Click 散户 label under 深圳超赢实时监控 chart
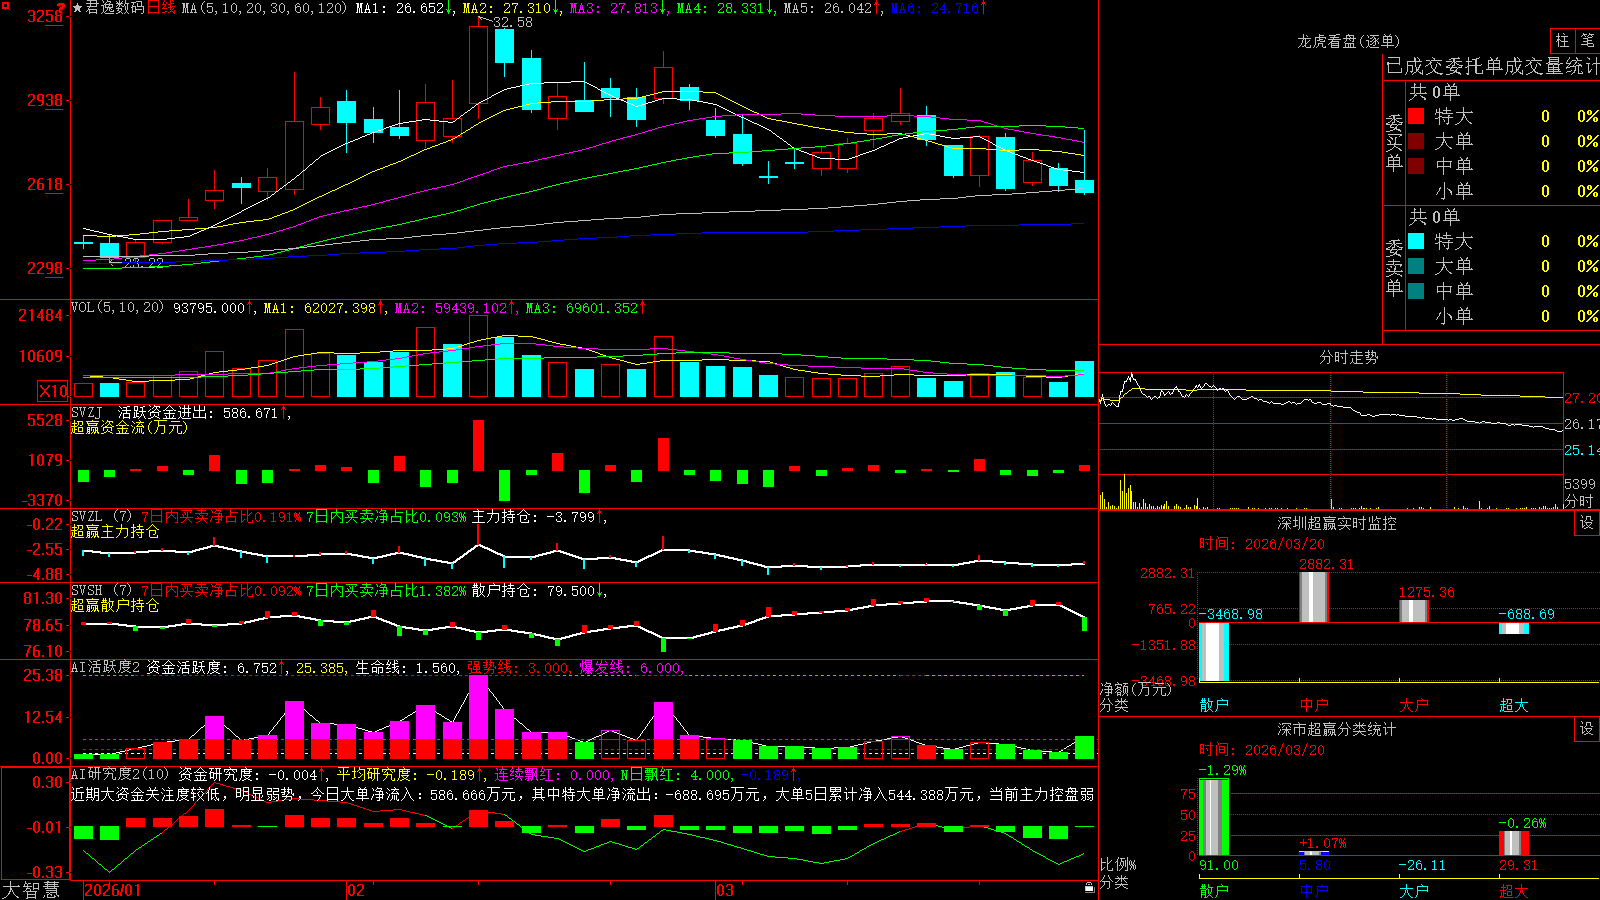Image resolution: width=1600 pixels, height=900 pixels. (x=1214, y=705)
